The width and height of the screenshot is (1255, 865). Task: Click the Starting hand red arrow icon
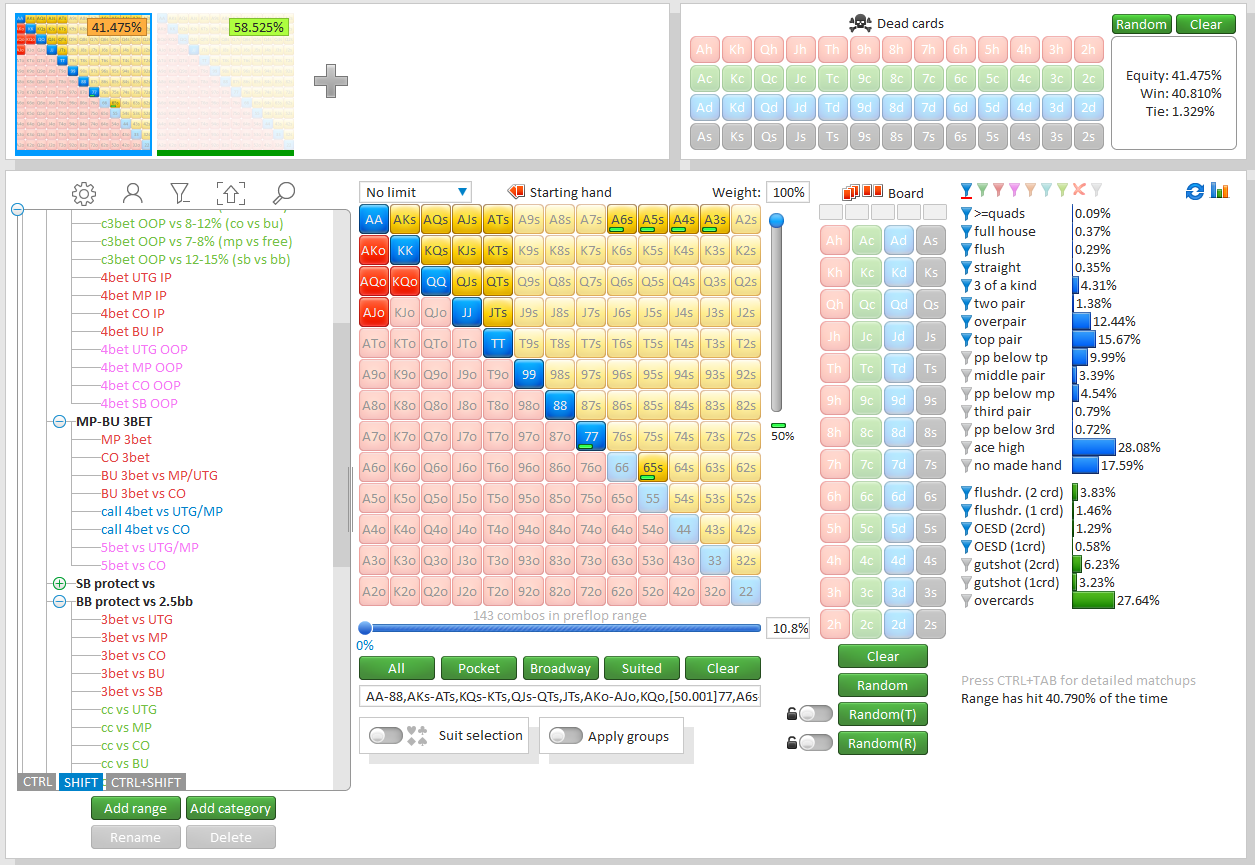point(516,192)
